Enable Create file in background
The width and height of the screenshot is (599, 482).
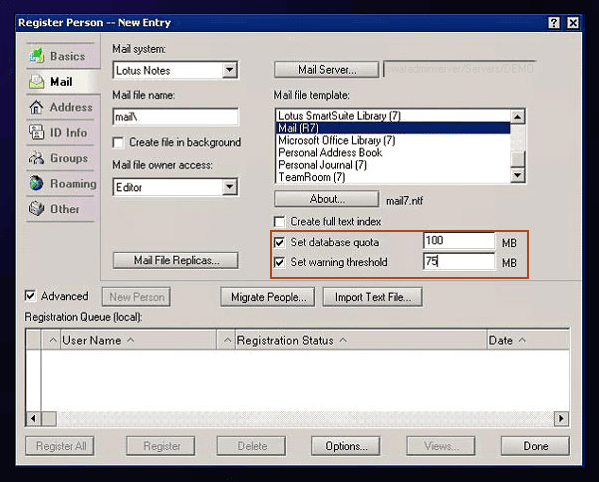pos(118,142)
